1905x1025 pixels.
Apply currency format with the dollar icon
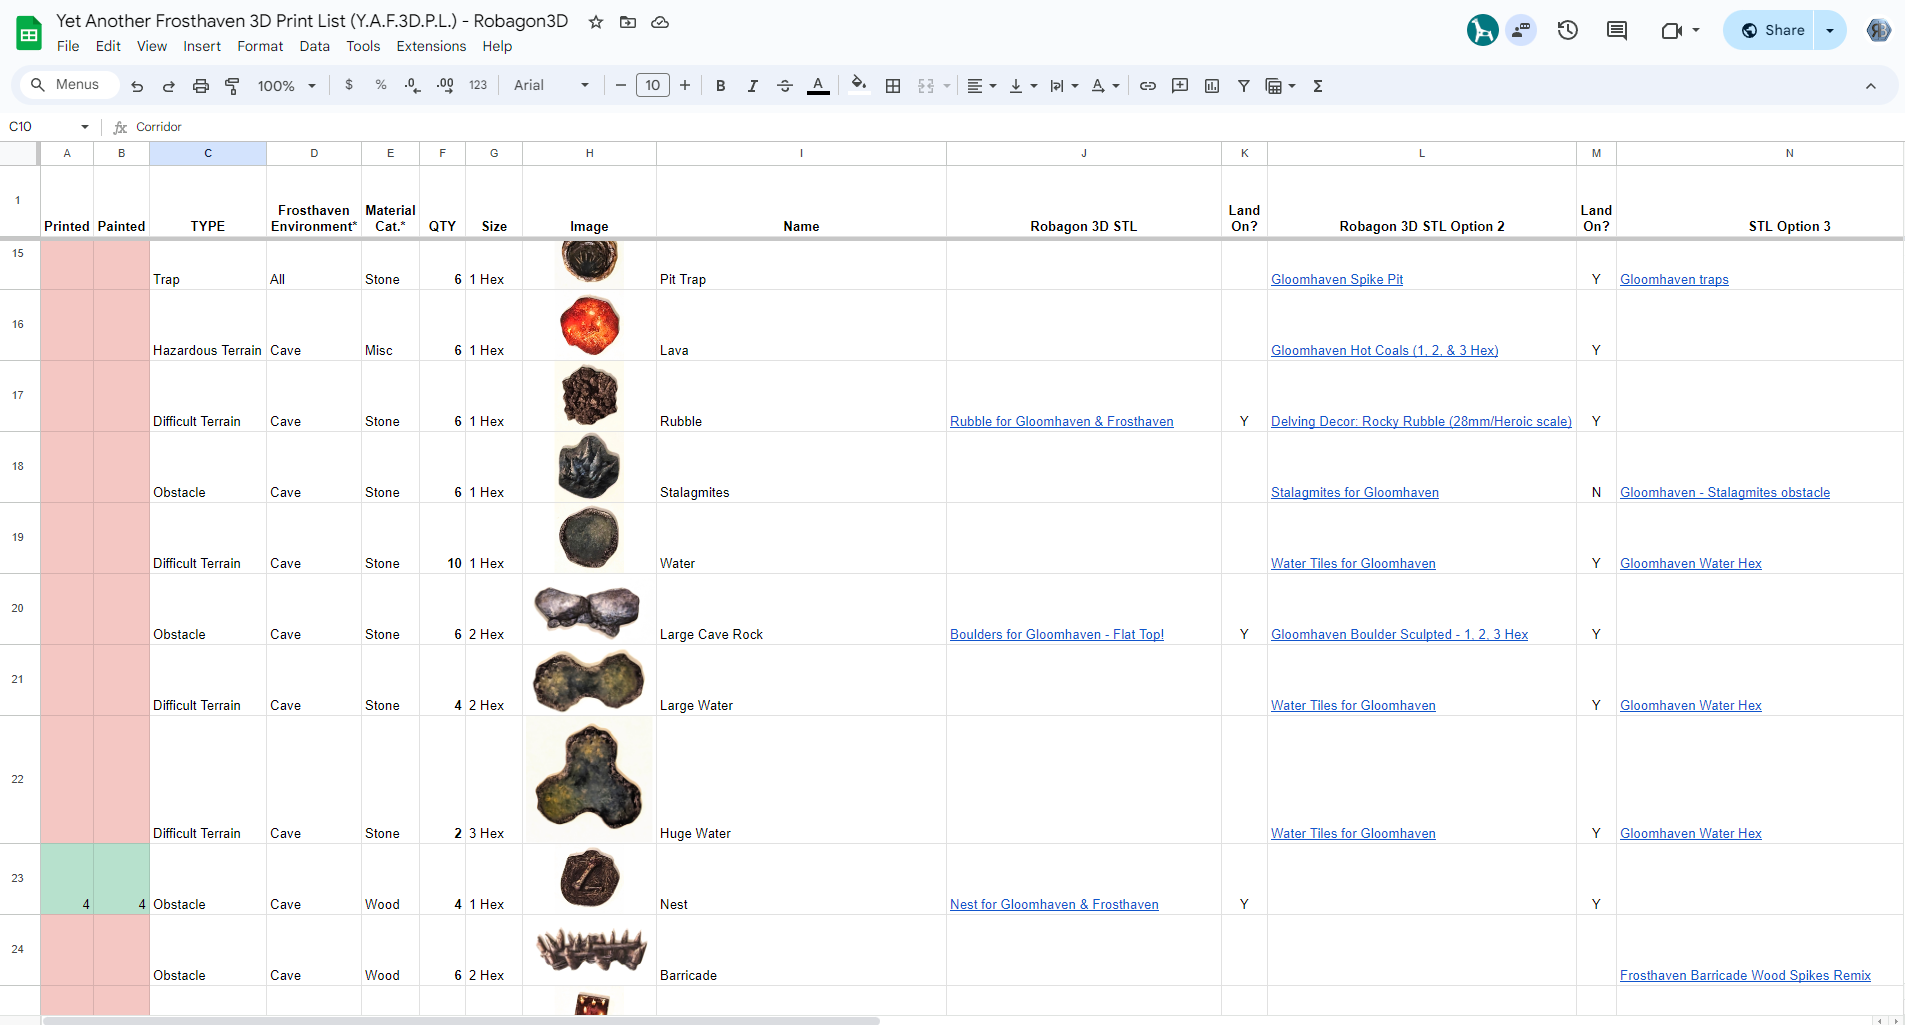tap(349, 85)
